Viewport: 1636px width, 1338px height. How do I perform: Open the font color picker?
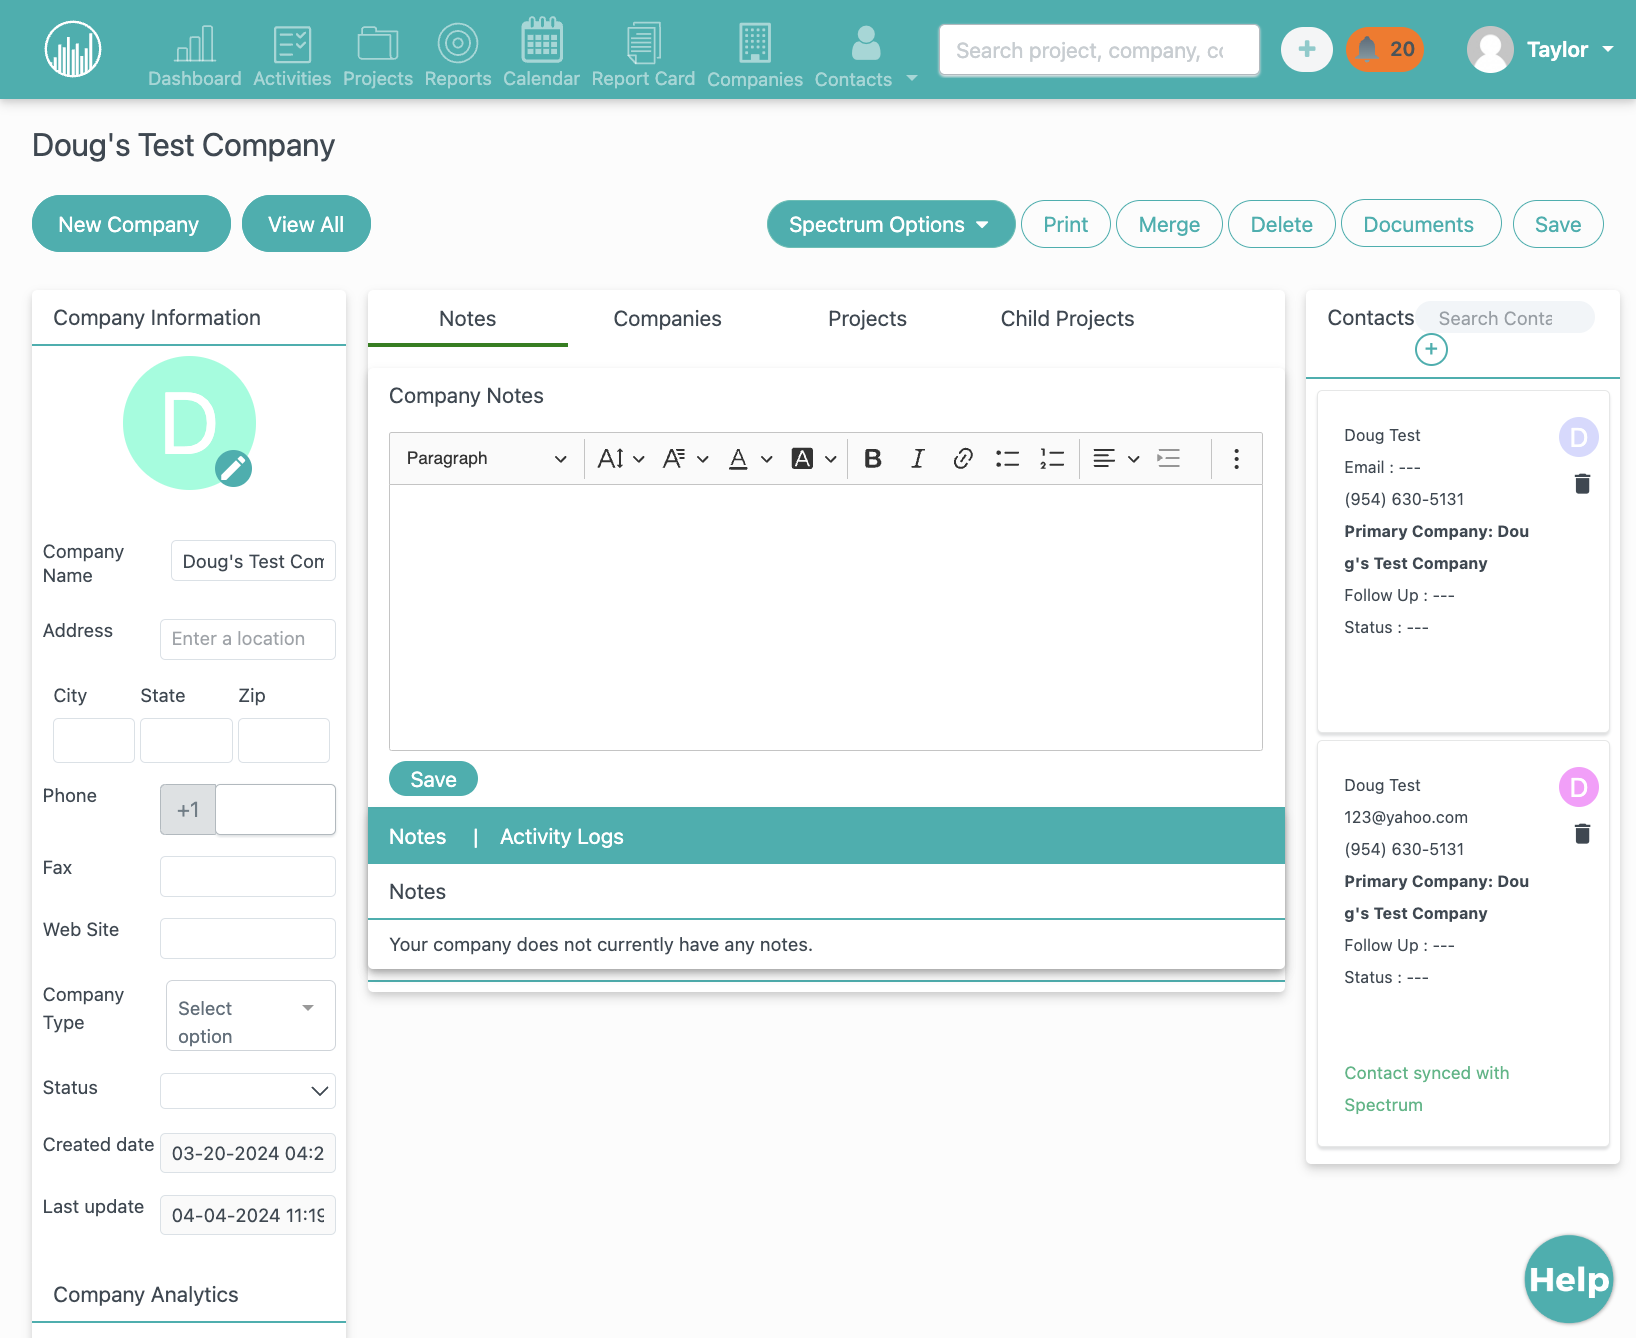tap(750, 458)
